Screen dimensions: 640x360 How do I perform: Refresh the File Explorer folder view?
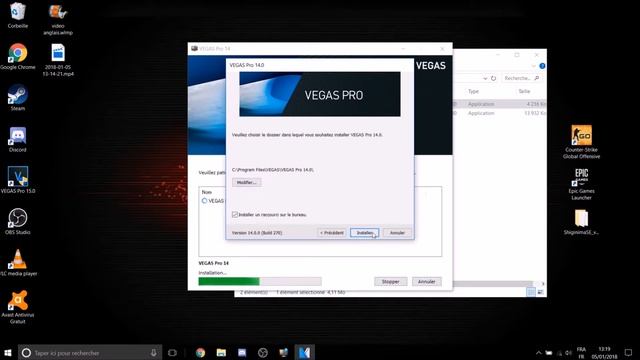point(493,78)
